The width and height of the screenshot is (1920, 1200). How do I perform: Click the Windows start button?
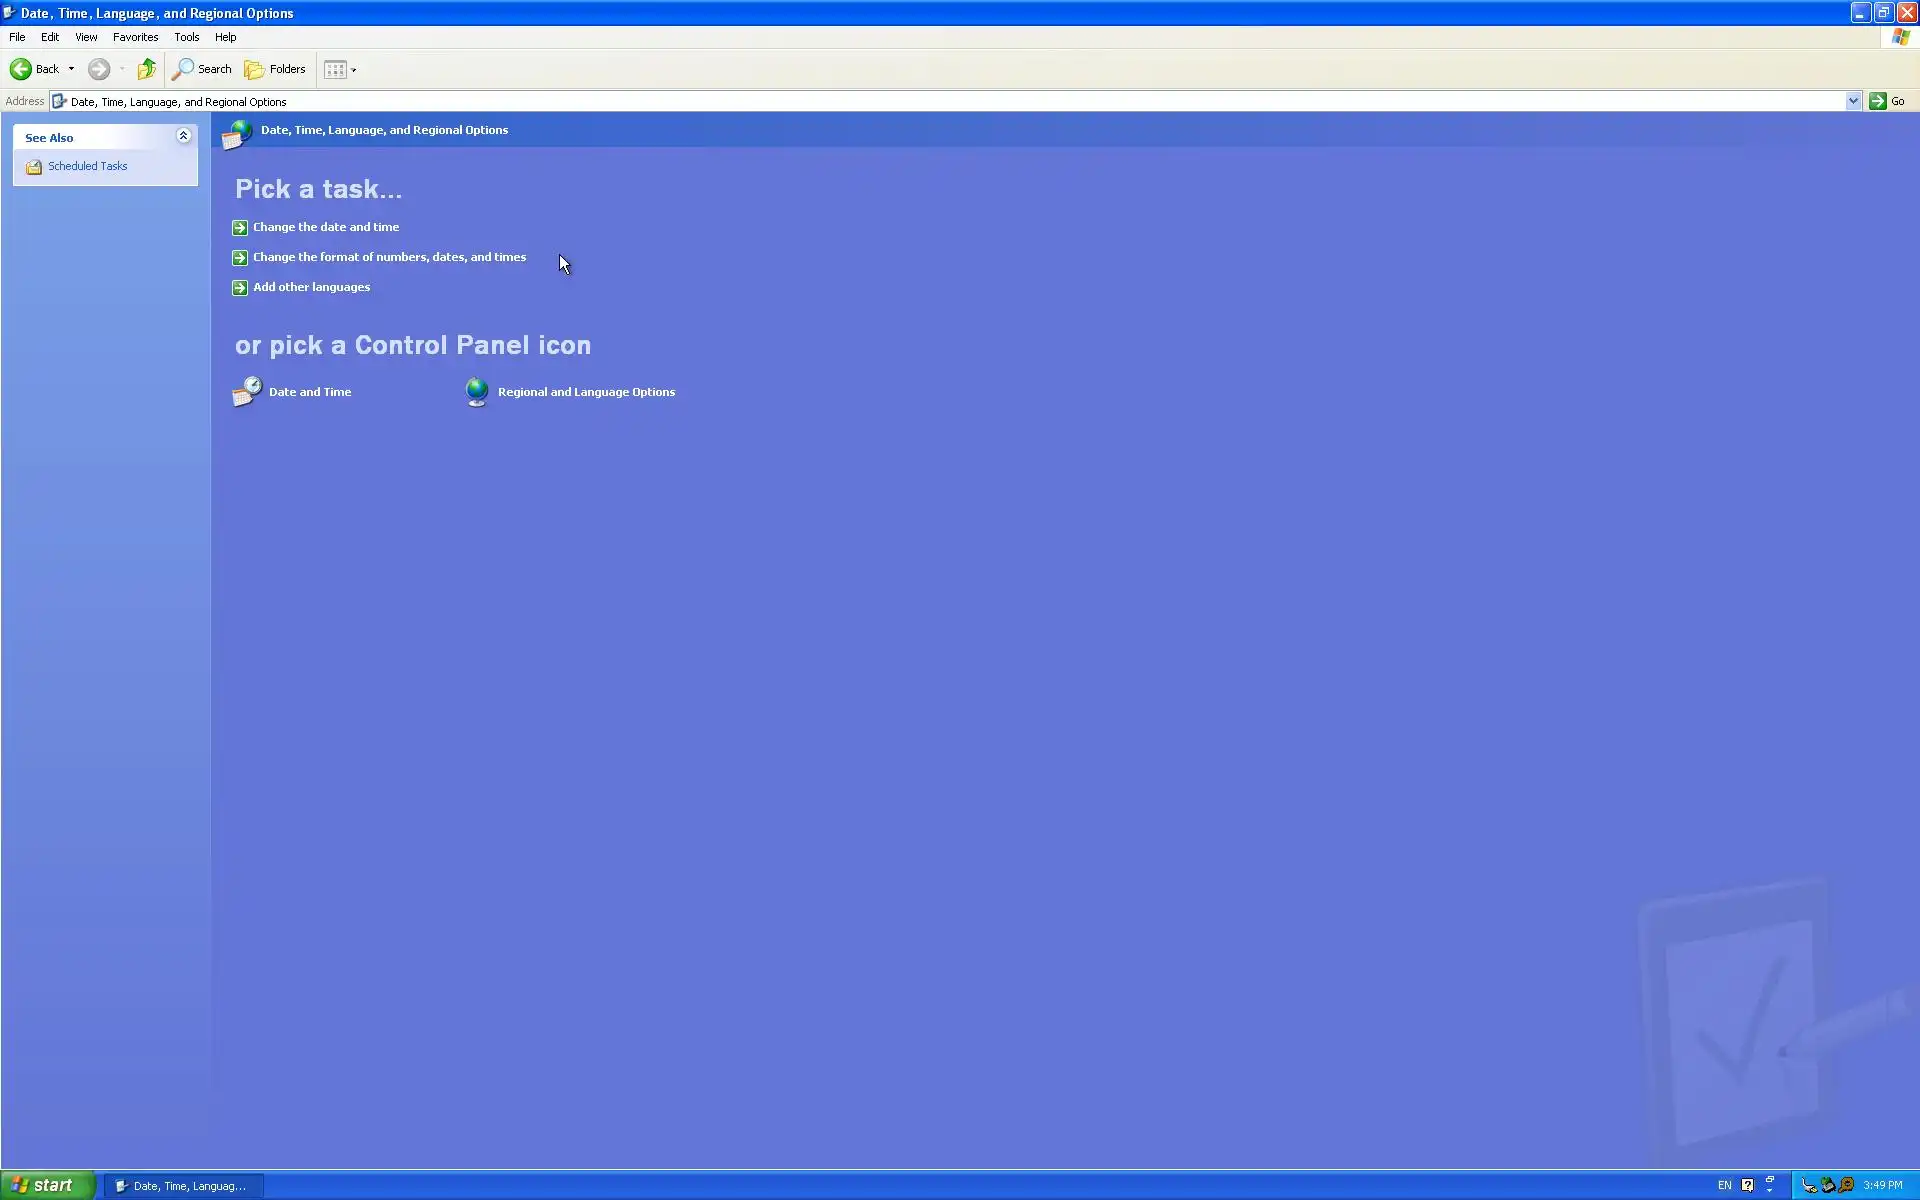47,1185
